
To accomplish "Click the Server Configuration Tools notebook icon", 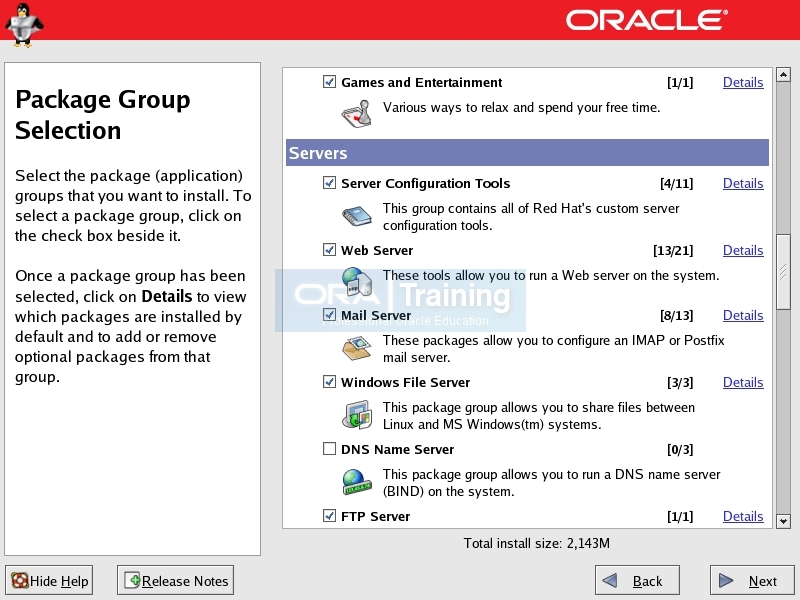I will pos(357,216).
